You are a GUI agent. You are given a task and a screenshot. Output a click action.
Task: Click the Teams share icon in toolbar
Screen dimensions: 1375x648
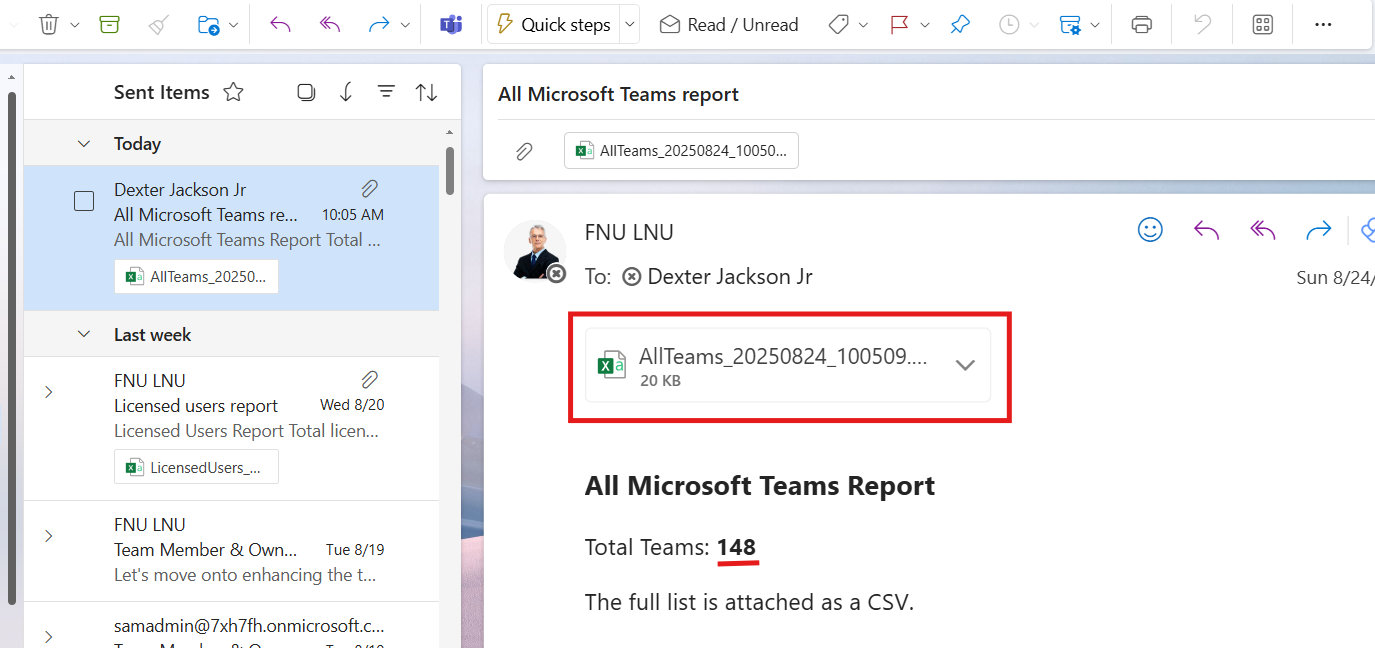[451, 25]
